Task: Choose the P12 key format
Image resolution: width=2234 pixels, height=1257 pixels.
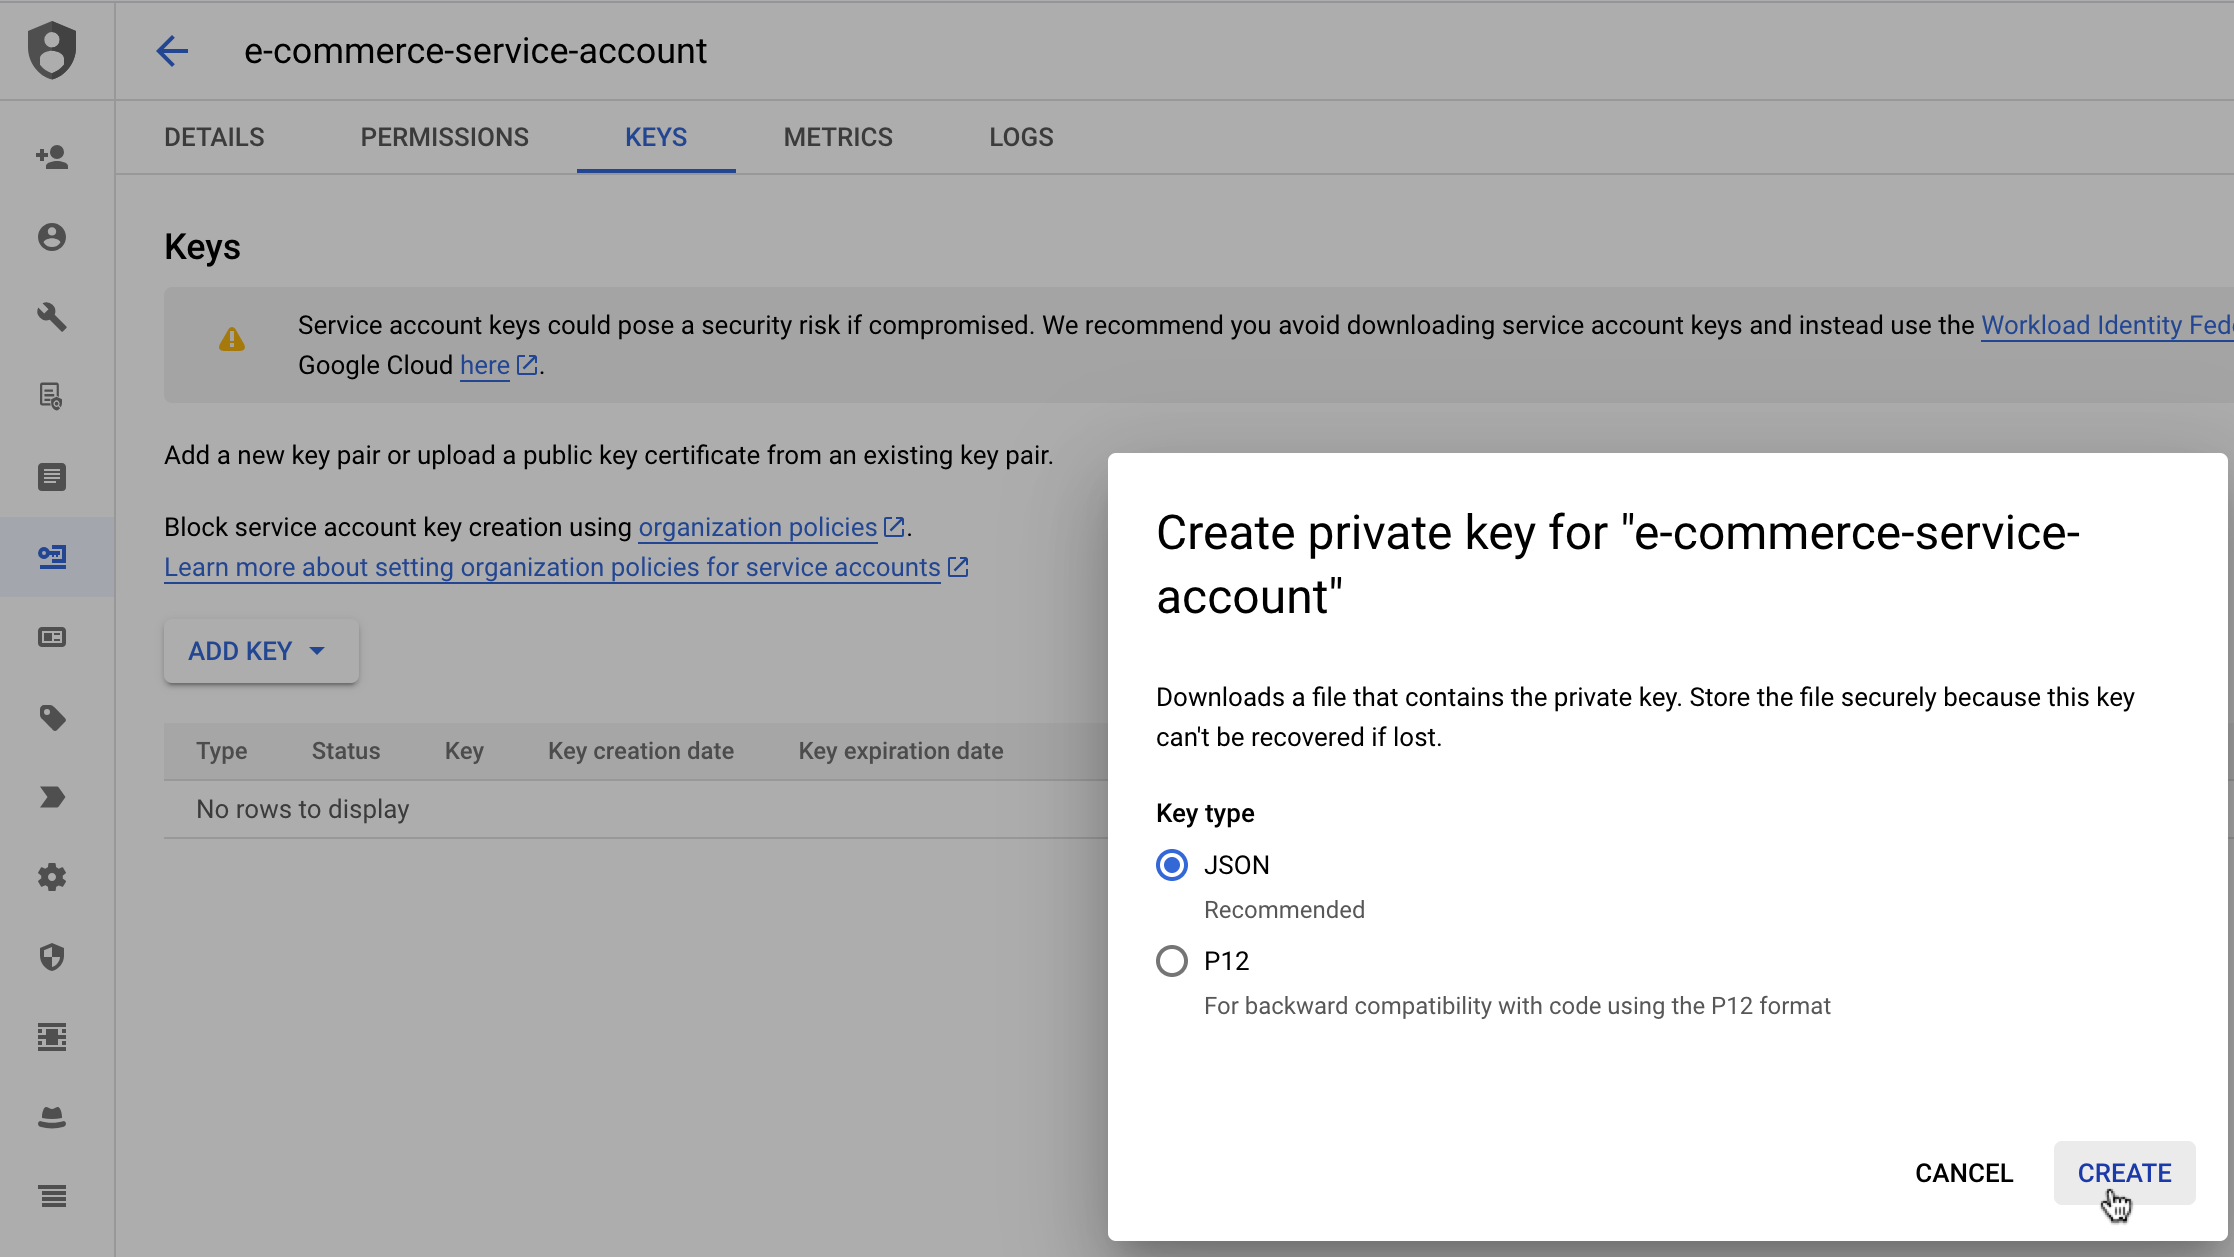Action: [1170, 960]
